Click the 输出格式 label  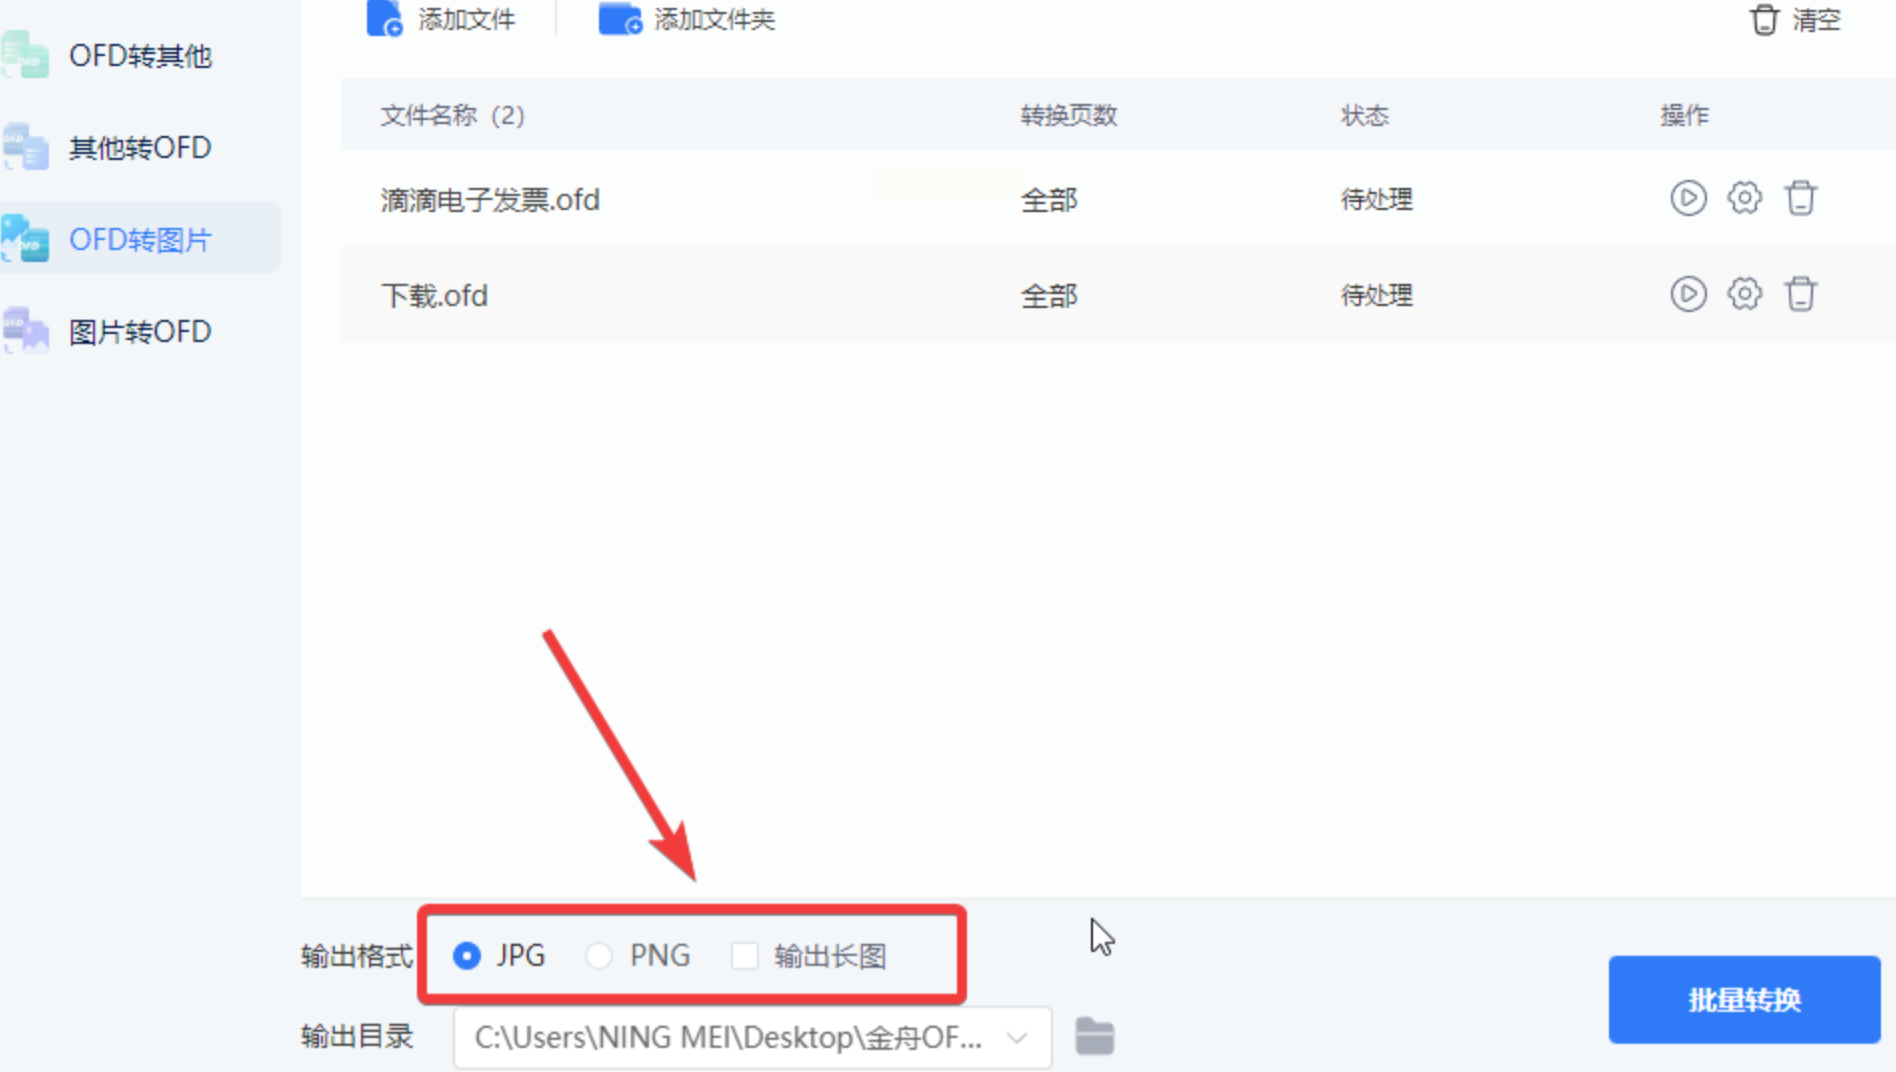[357, 956]
